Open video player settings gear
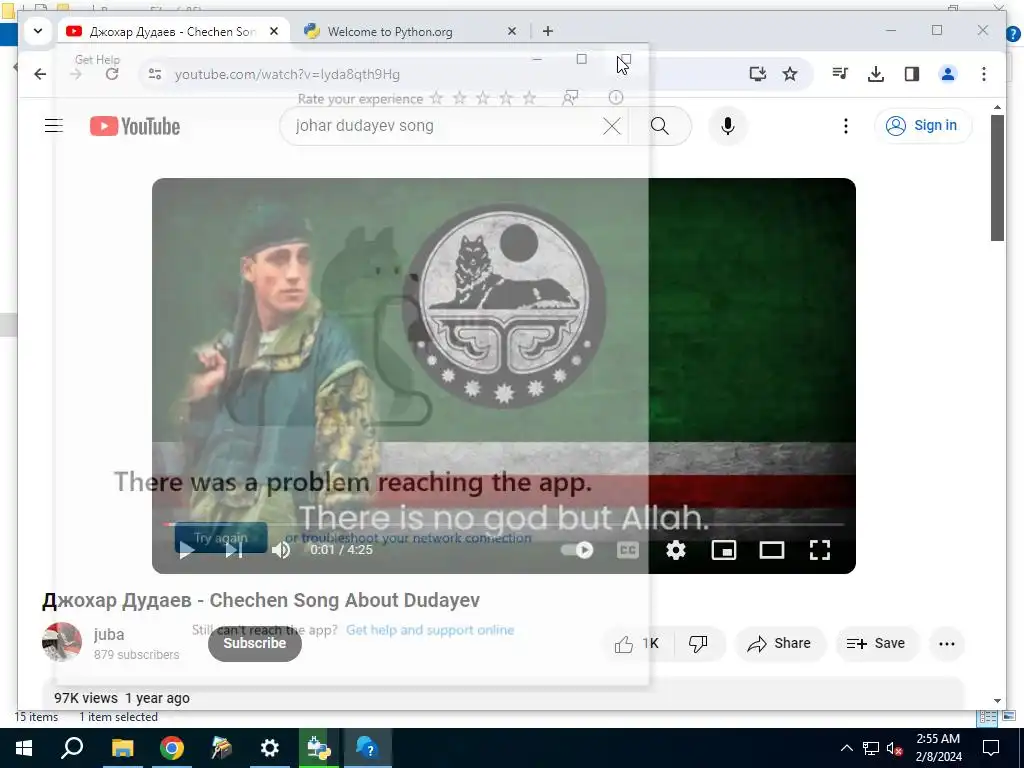The image size is (1024, 768). pyautogui.click(x=676, y=550)
